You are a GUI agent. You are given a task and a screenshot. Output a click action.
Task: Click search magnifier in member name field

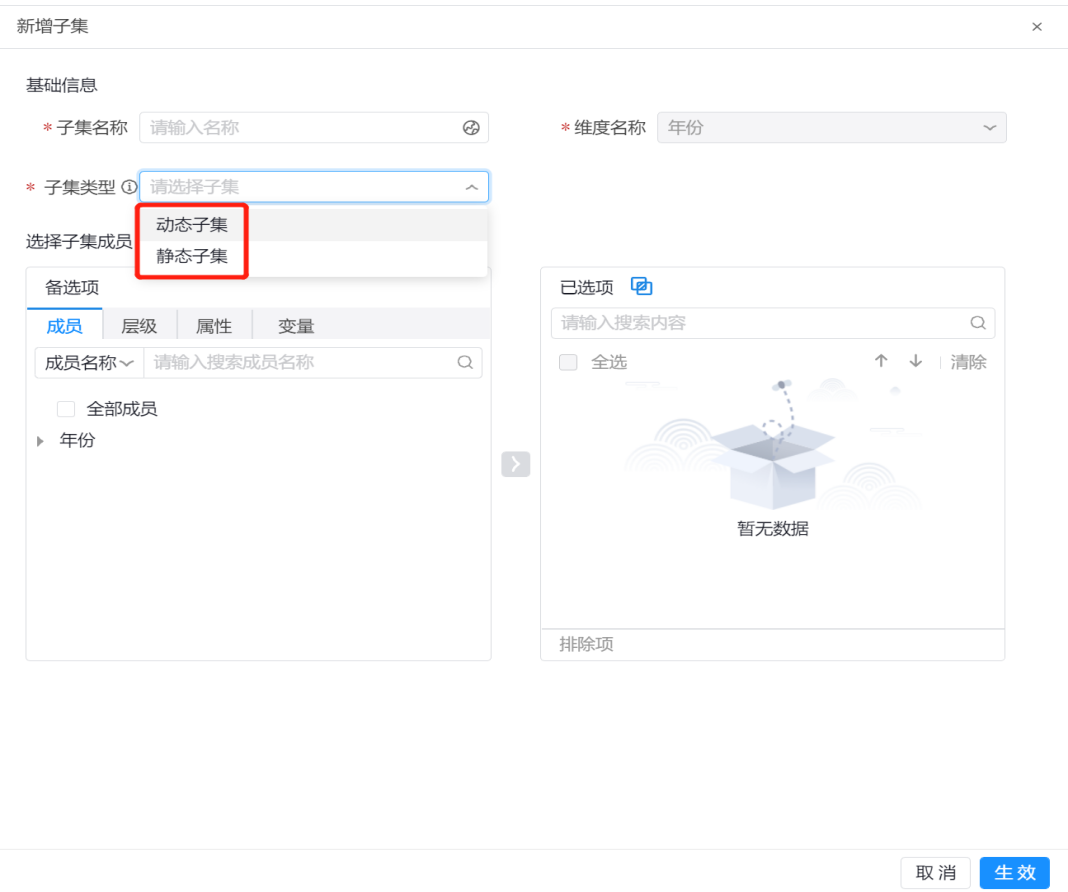pyautogui.click(x=465, y=363)
